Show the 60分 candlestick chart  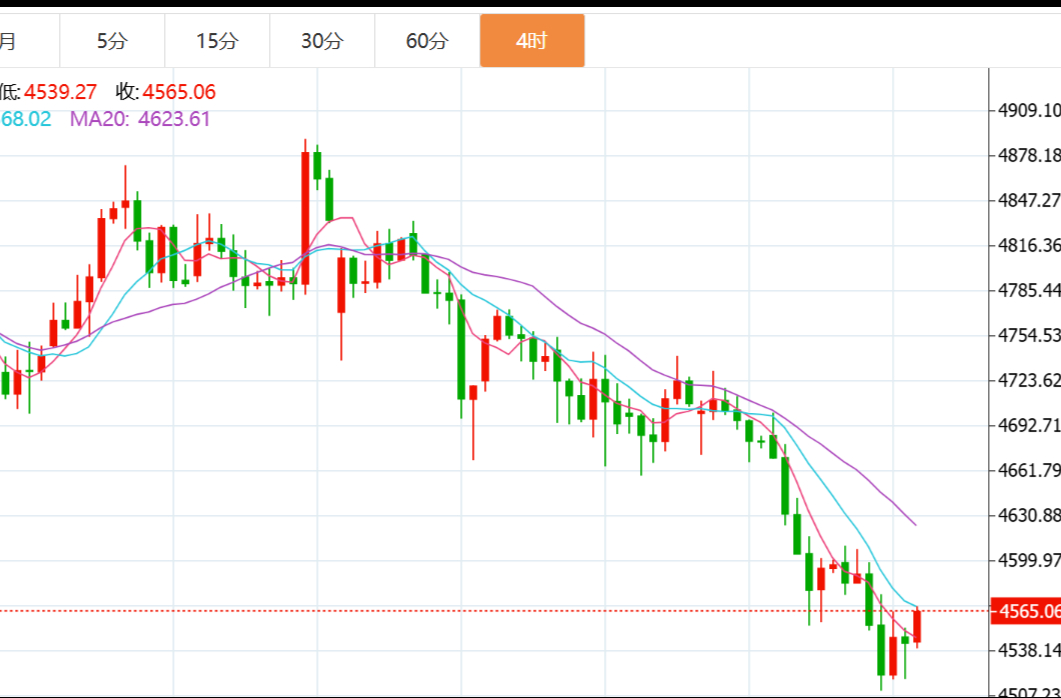pyautogui.click(x=427, y=41)
